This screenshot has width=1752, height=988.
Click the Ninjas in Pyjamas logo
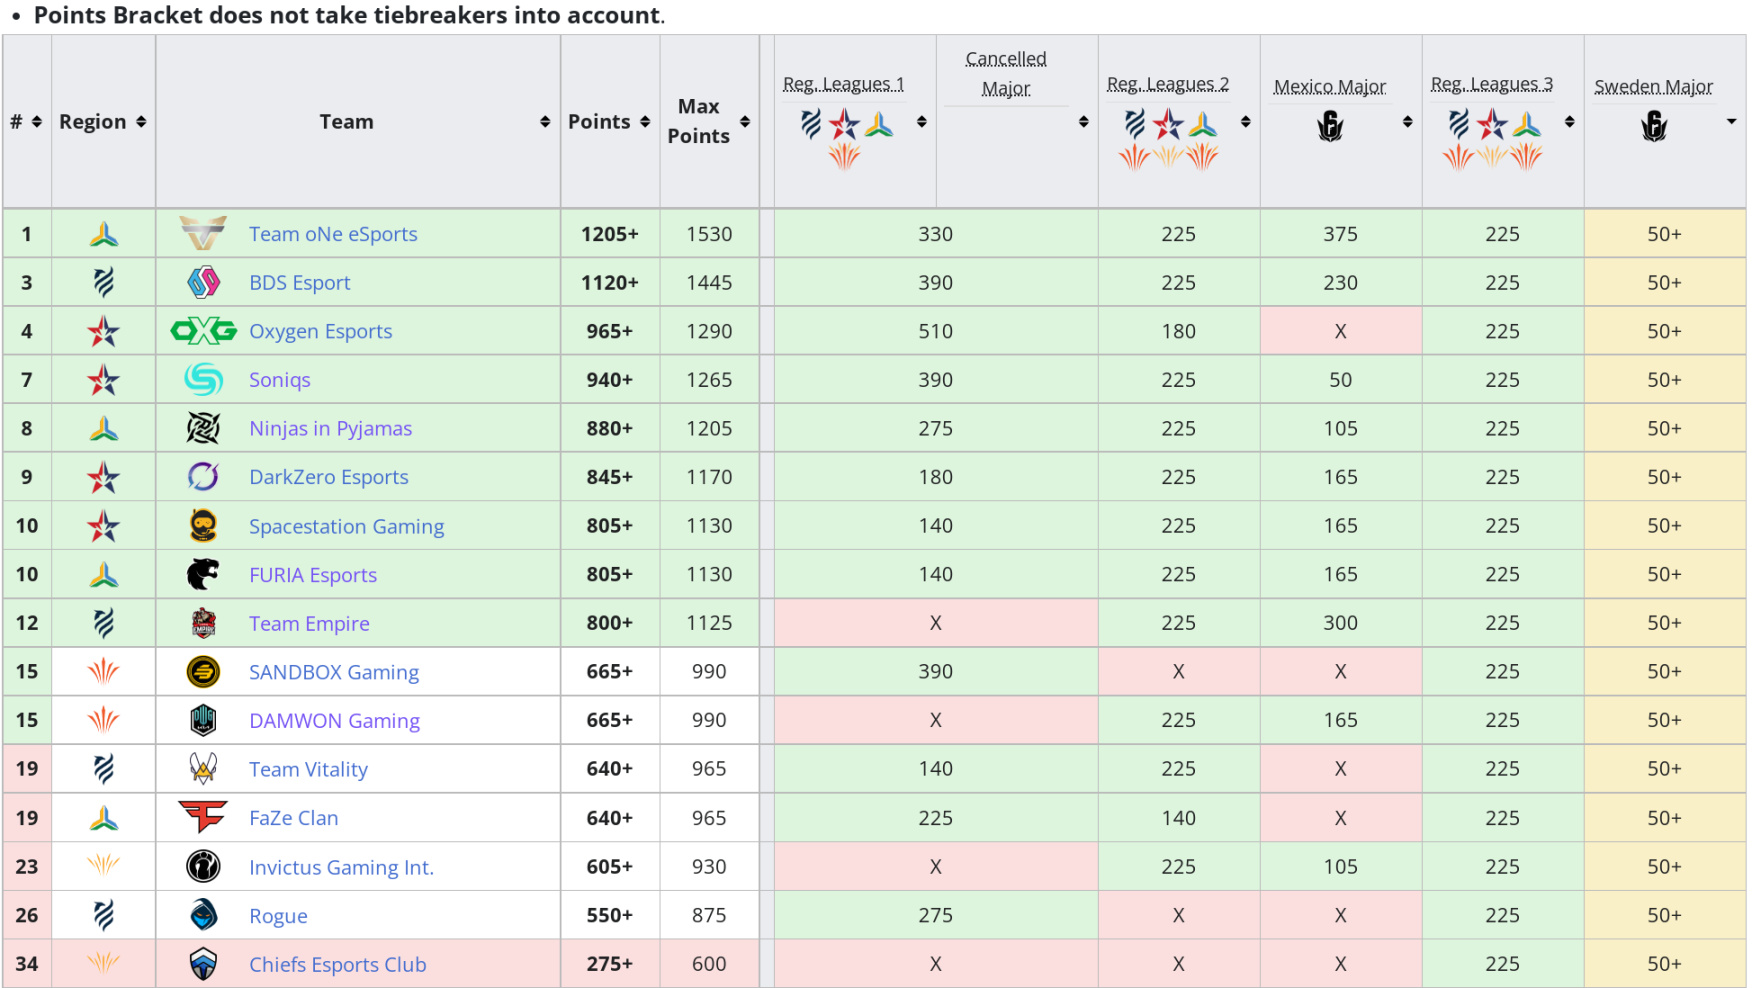(x=203, y=428)
